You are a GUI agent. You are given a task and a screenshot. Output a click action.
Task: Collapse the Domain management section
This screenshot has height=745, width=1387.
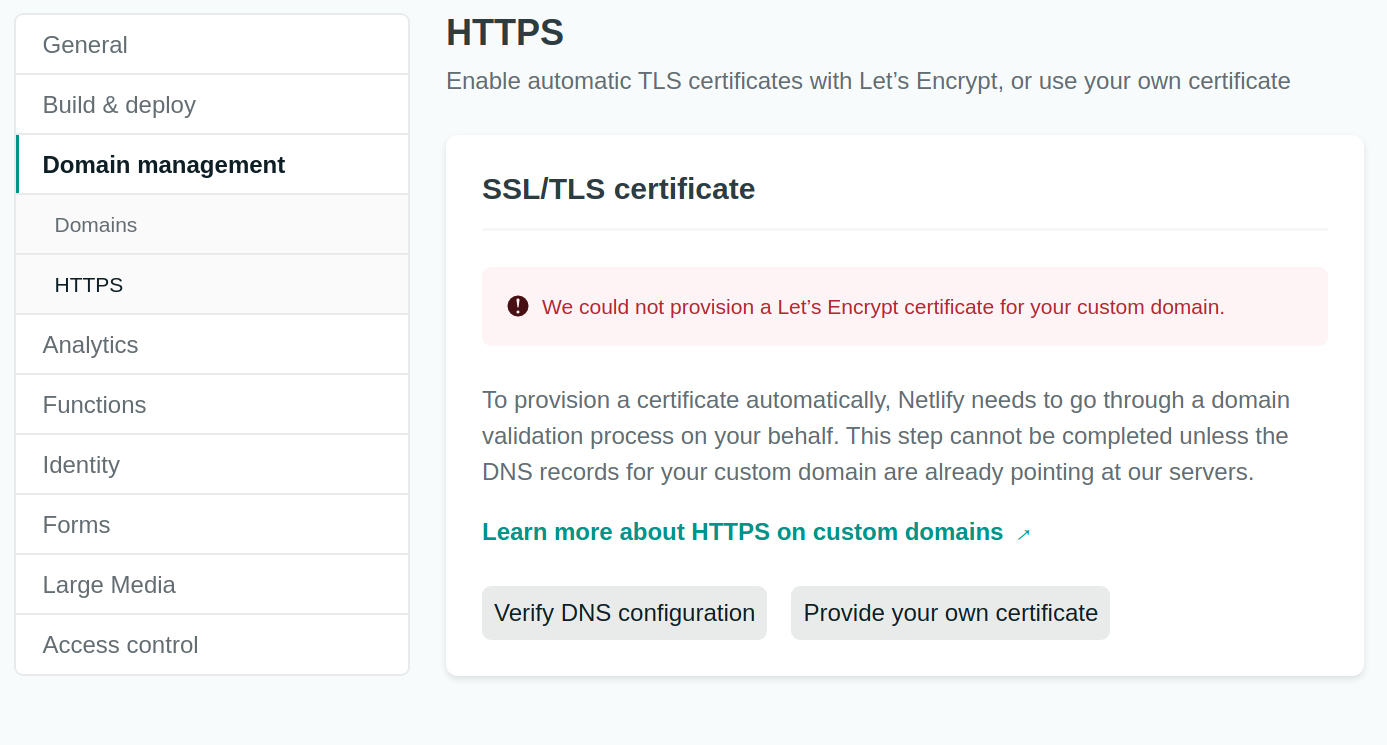(x=212, y=165)
